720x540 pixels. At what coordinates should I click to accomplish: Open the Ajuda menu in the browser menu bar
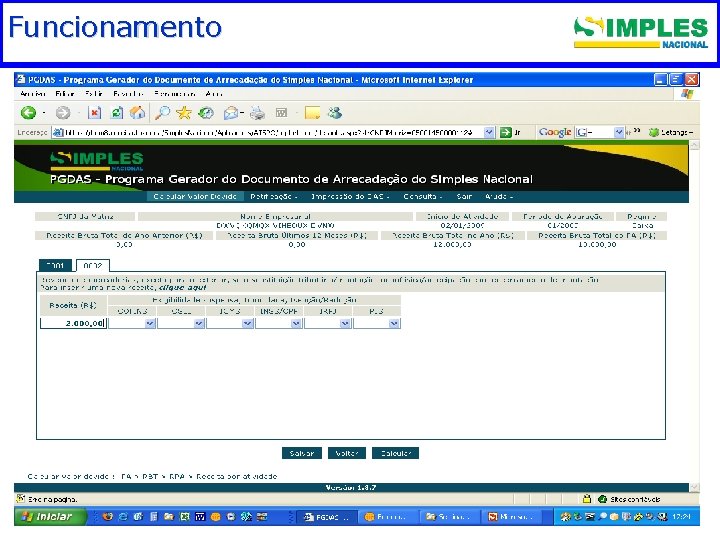(x=214, y=94)
